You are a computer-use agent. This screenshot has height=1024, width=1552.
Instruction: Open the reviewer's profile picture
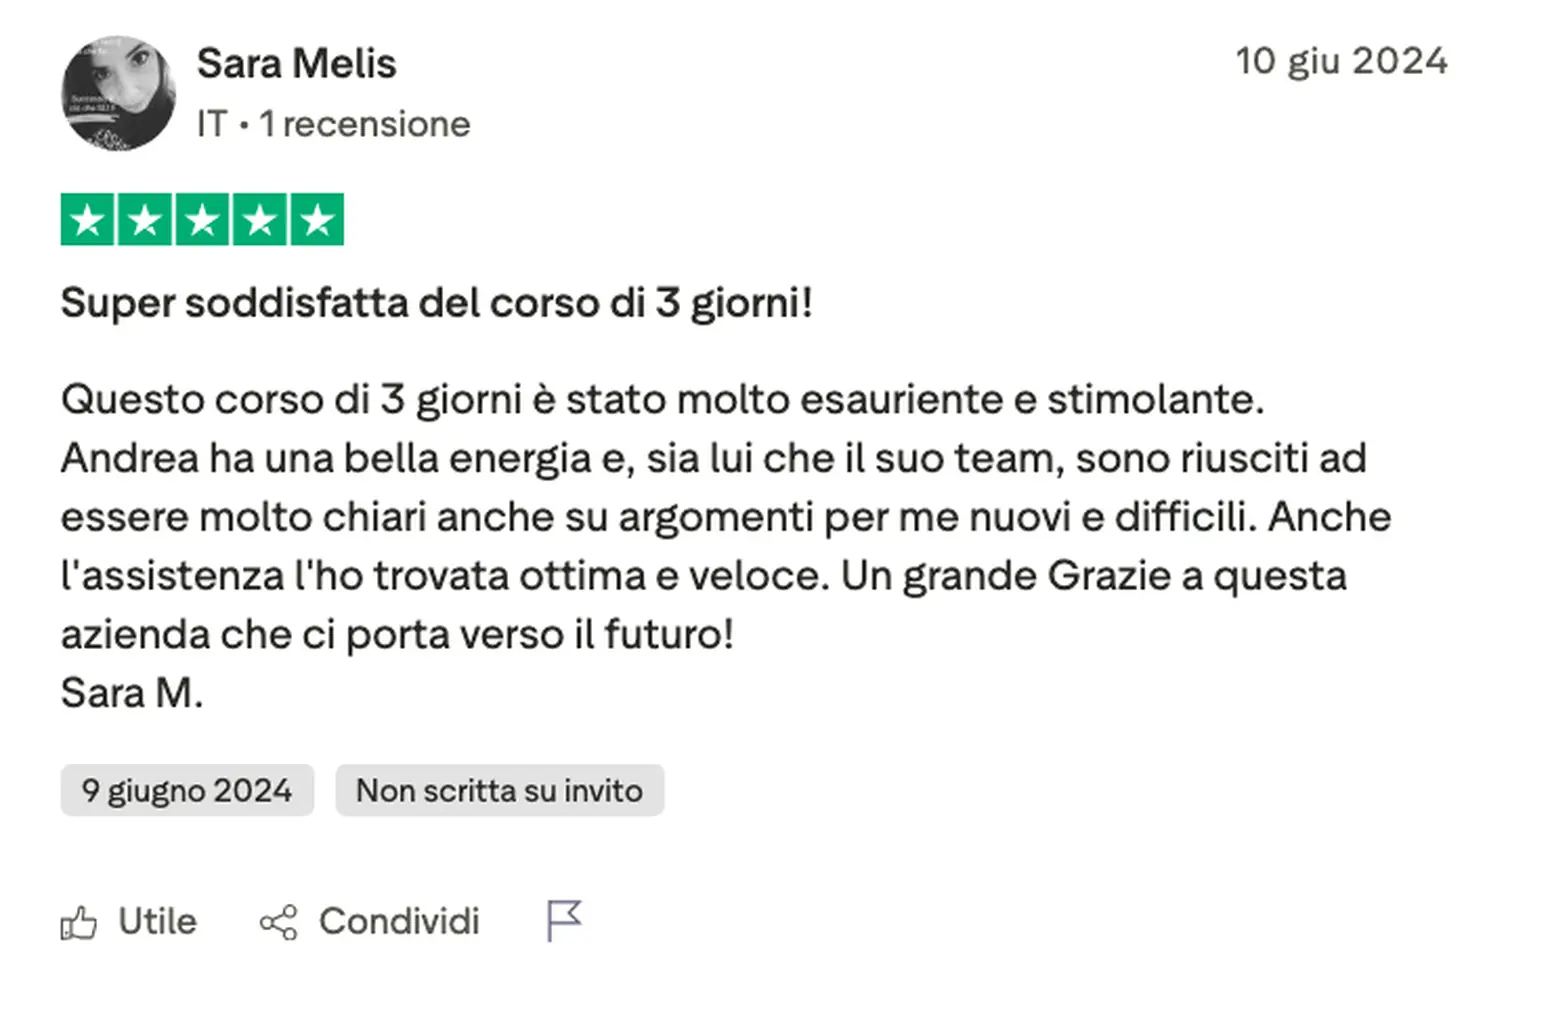click(118, 94)
